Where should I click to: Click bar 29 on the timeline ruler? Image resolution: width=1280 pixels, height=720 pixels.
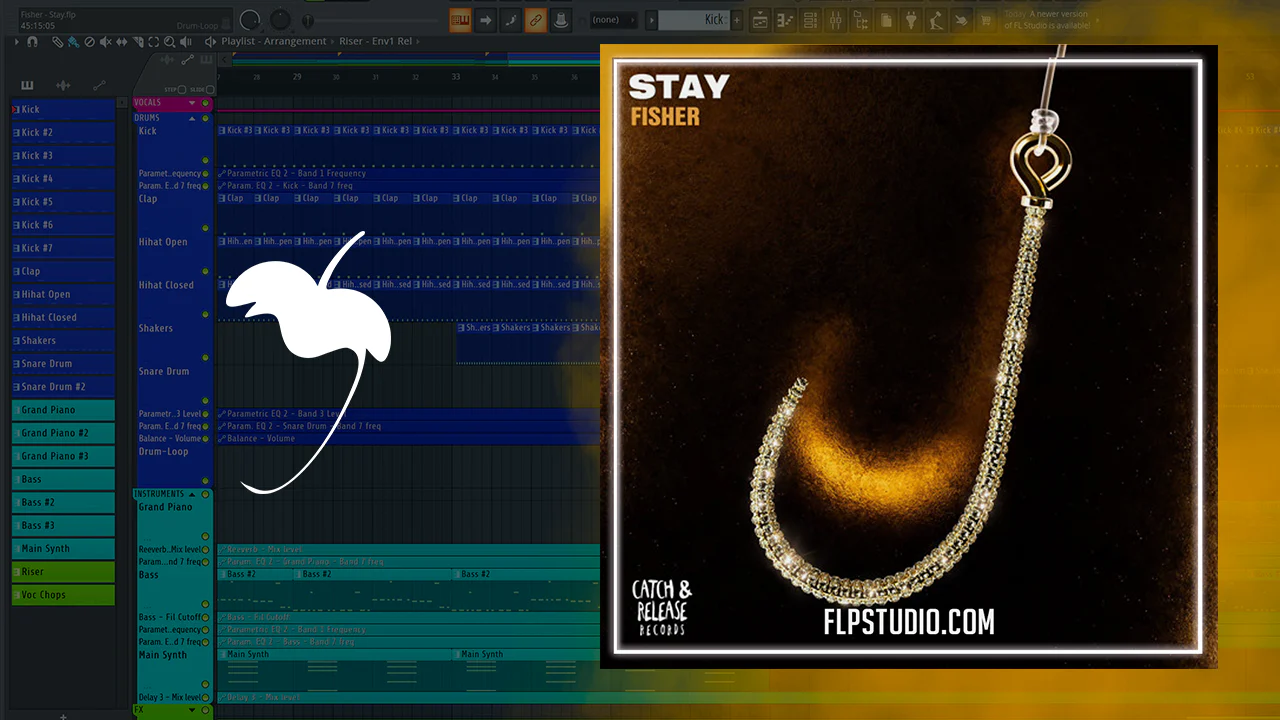point(297,77)
